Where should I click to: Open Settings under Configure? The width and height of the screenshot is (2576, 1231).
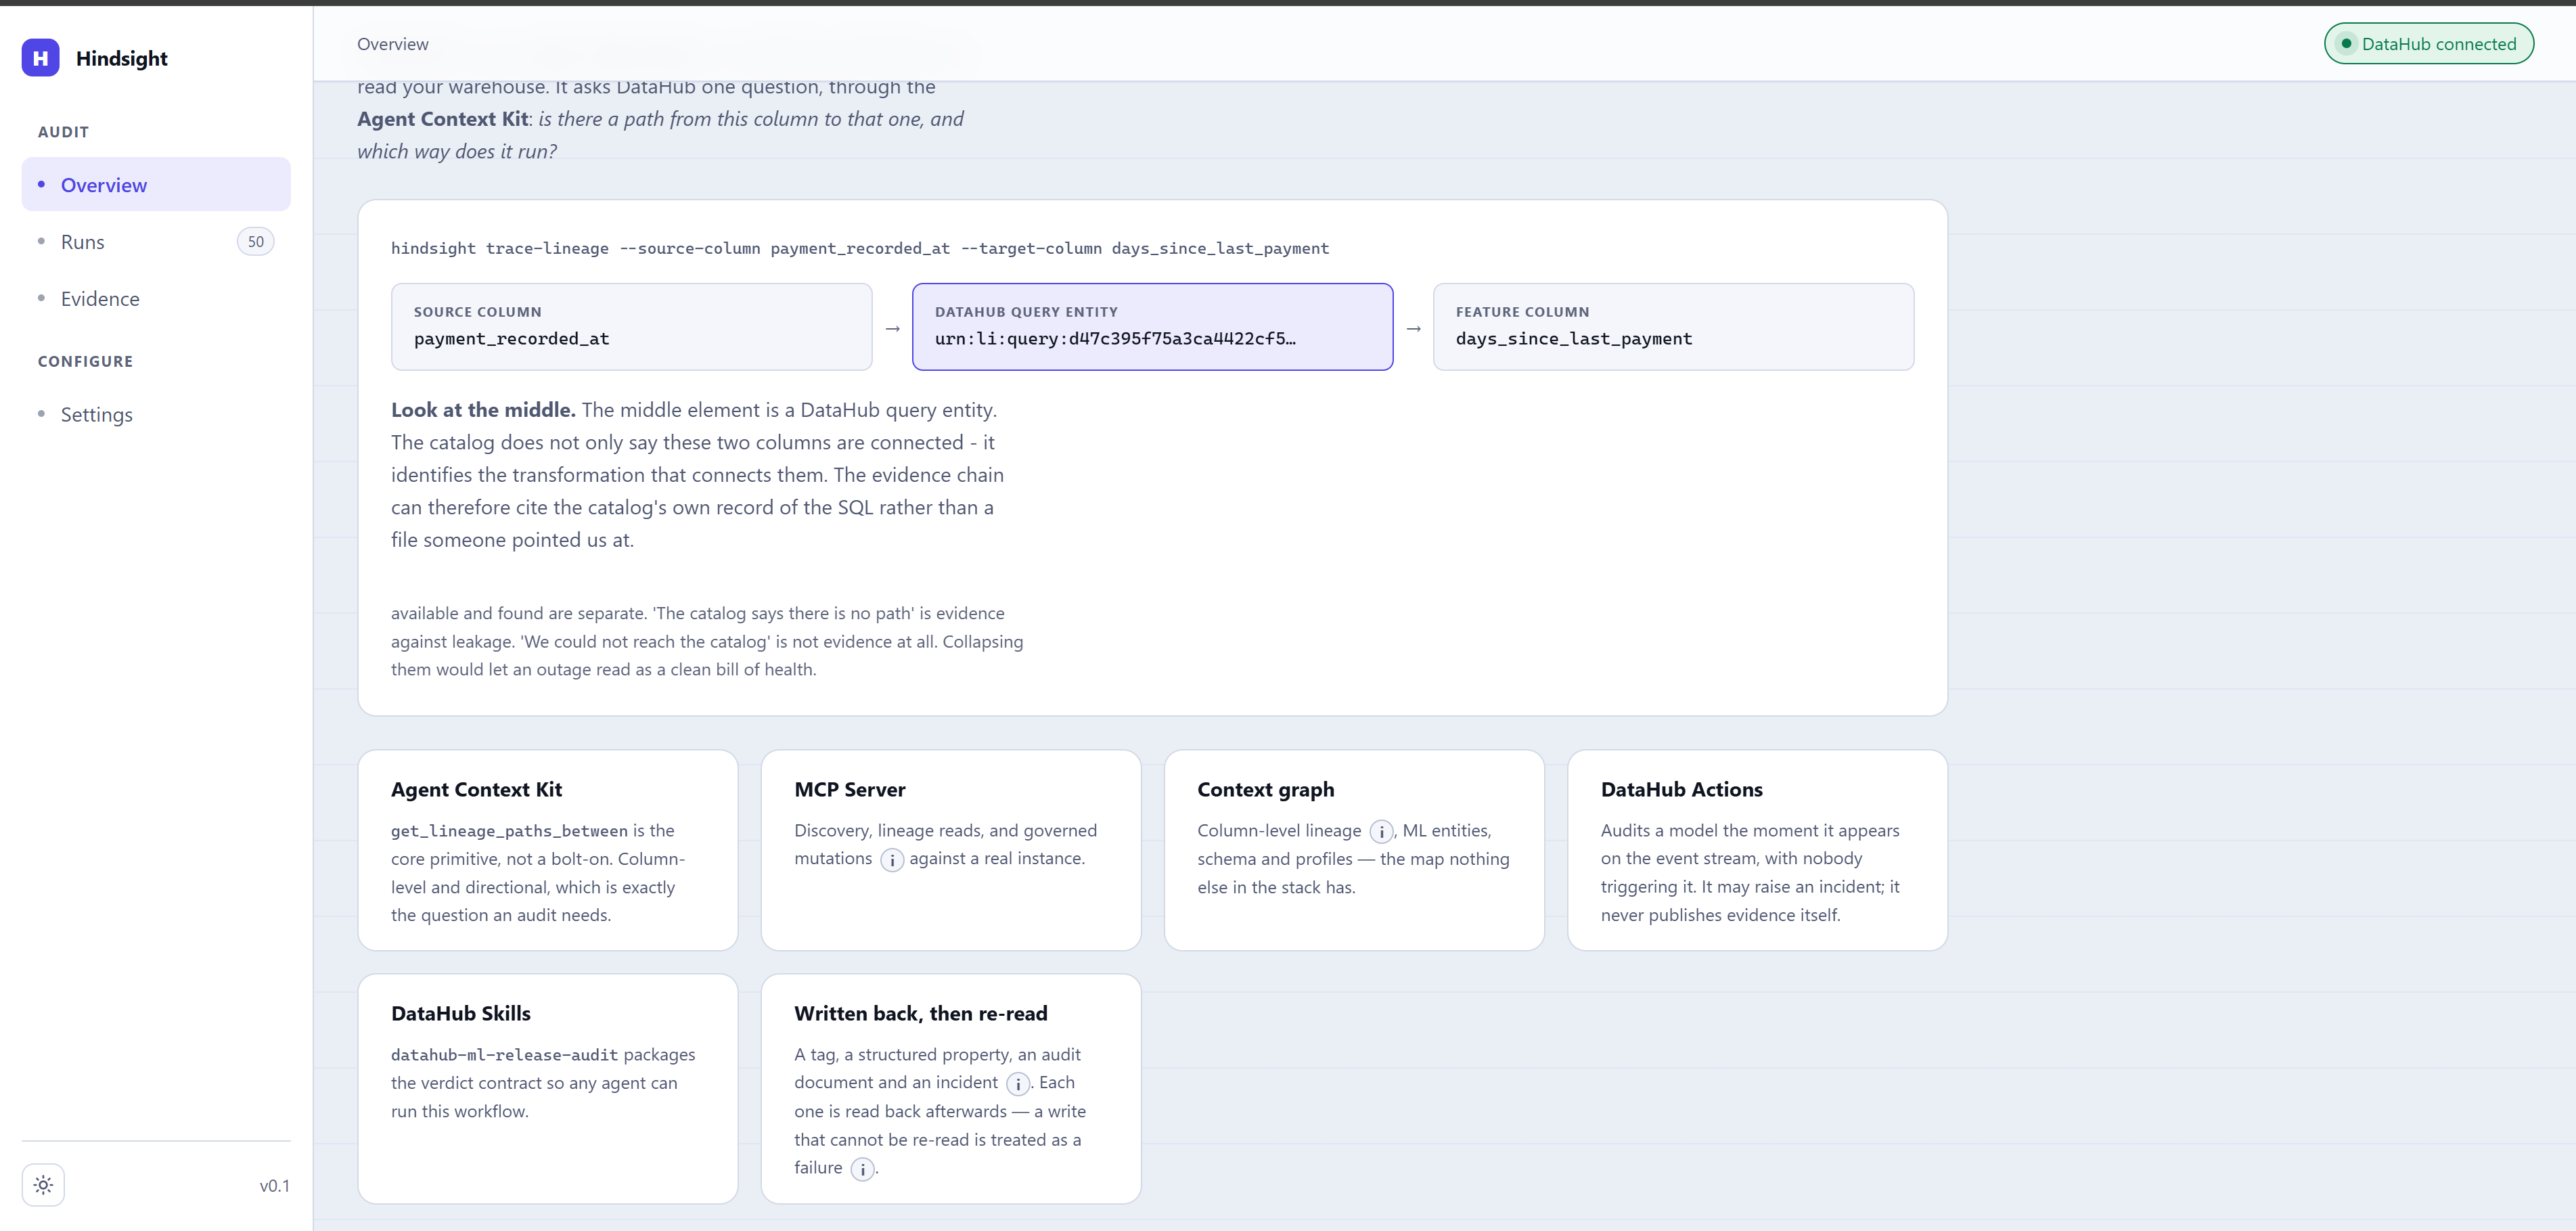click(x=156, y=415)
